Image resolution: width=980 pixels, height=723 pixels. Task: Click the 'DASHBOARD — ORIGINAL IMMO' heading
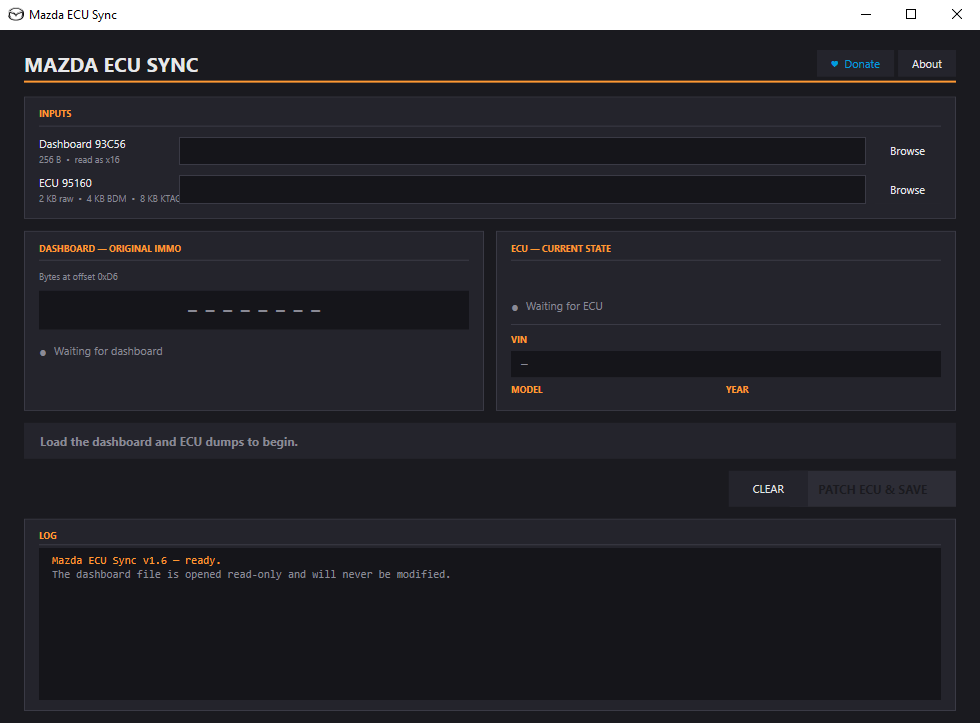(110, 249)
